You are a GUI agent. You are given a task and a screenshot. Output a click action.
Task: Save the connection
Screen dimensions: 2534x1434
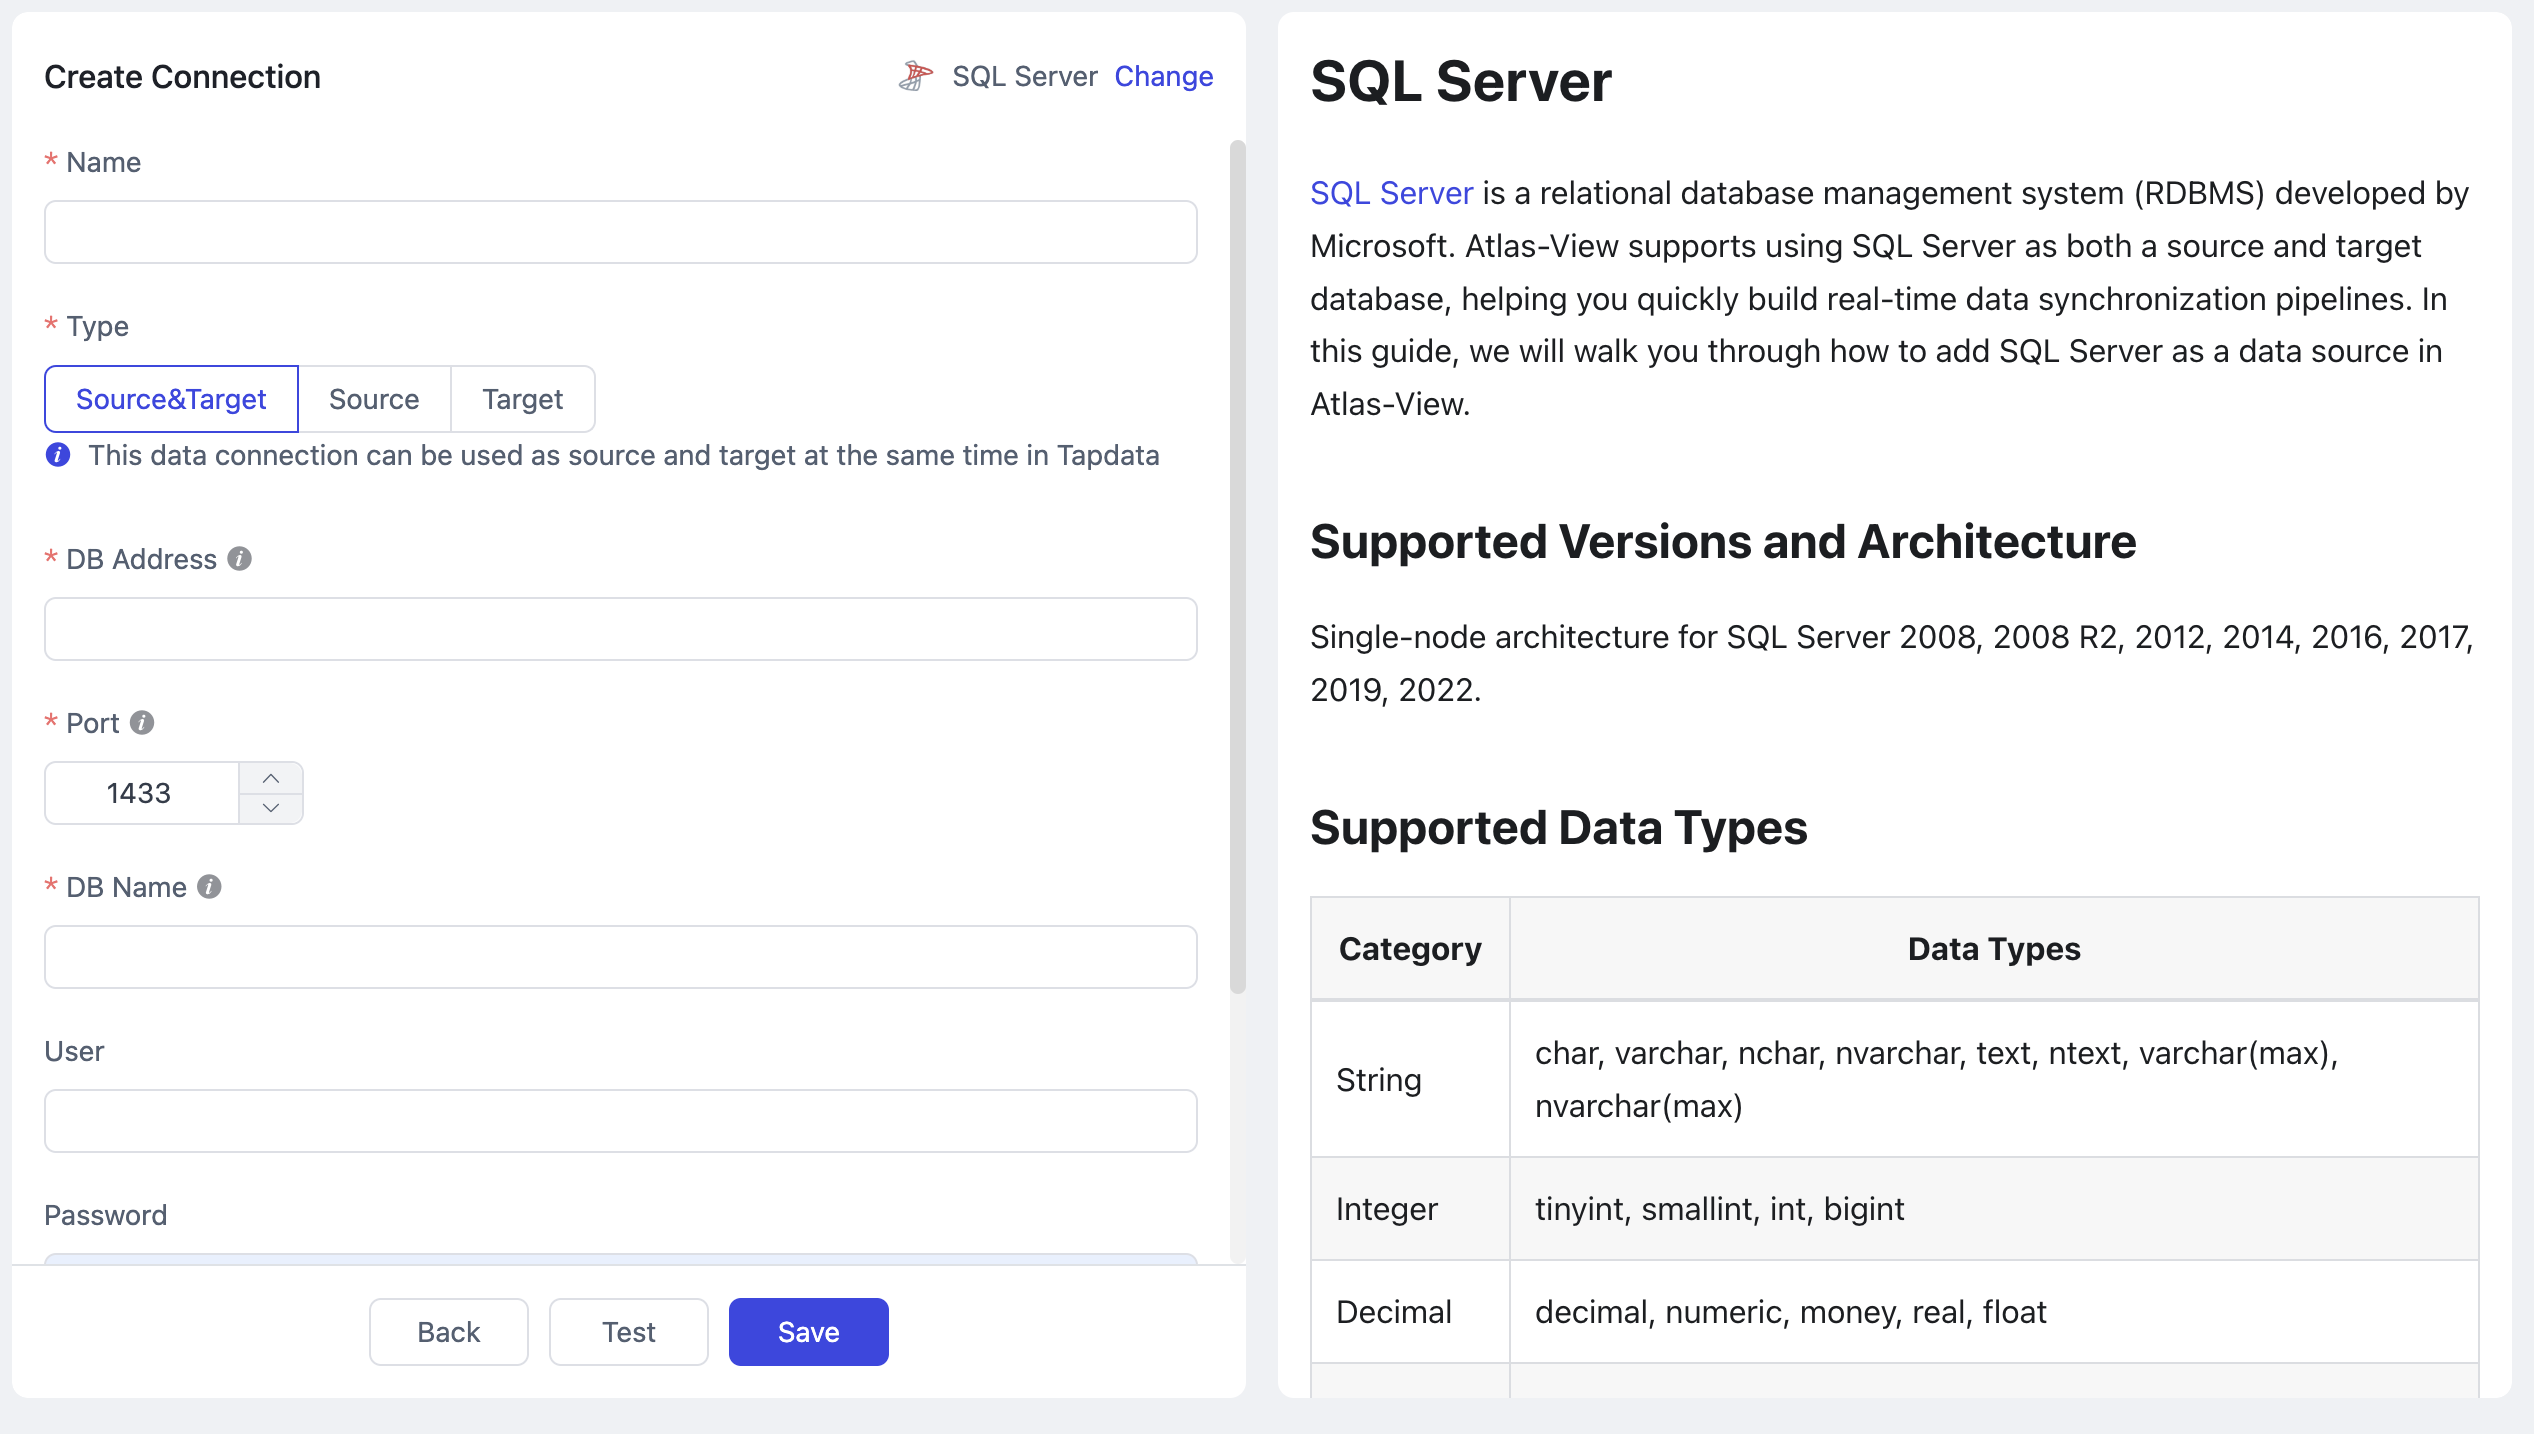coord(809,1332)
